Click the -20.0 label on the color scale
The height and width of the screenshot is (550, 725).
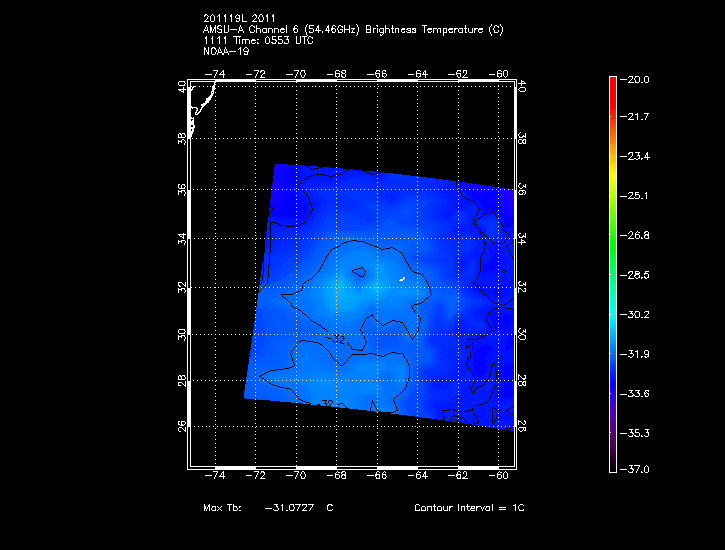637,79
